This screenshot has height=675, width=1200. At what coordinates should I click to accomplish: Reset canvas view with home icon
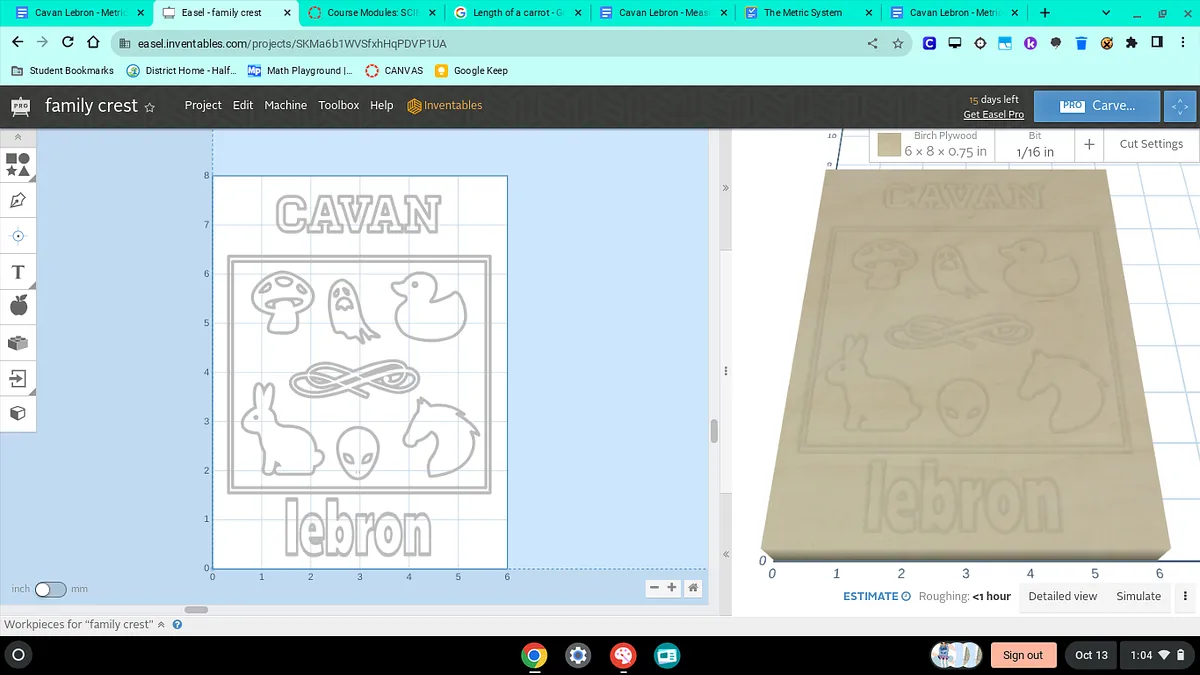pos(693,588)
